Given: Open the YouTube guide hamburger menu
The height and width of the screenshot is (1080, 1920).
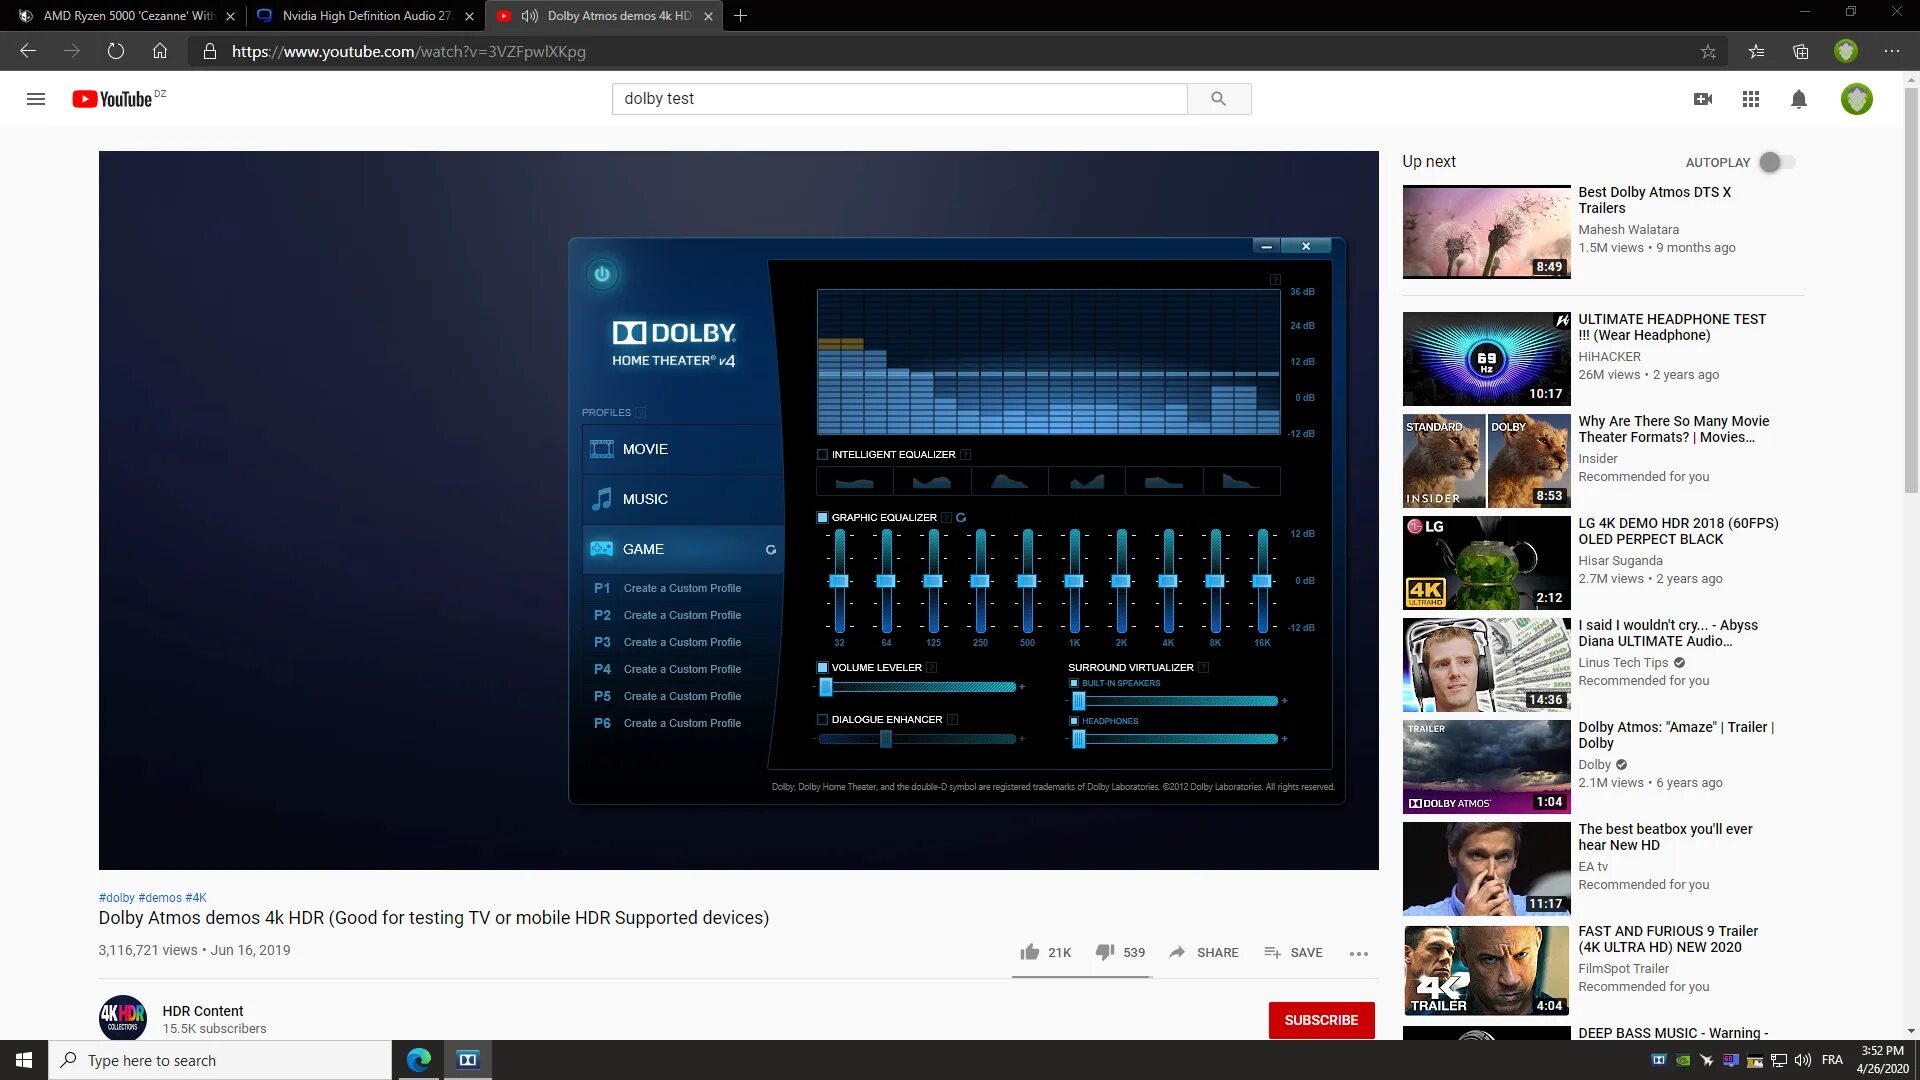Looking at the screenshot, I should pos(36,99).
